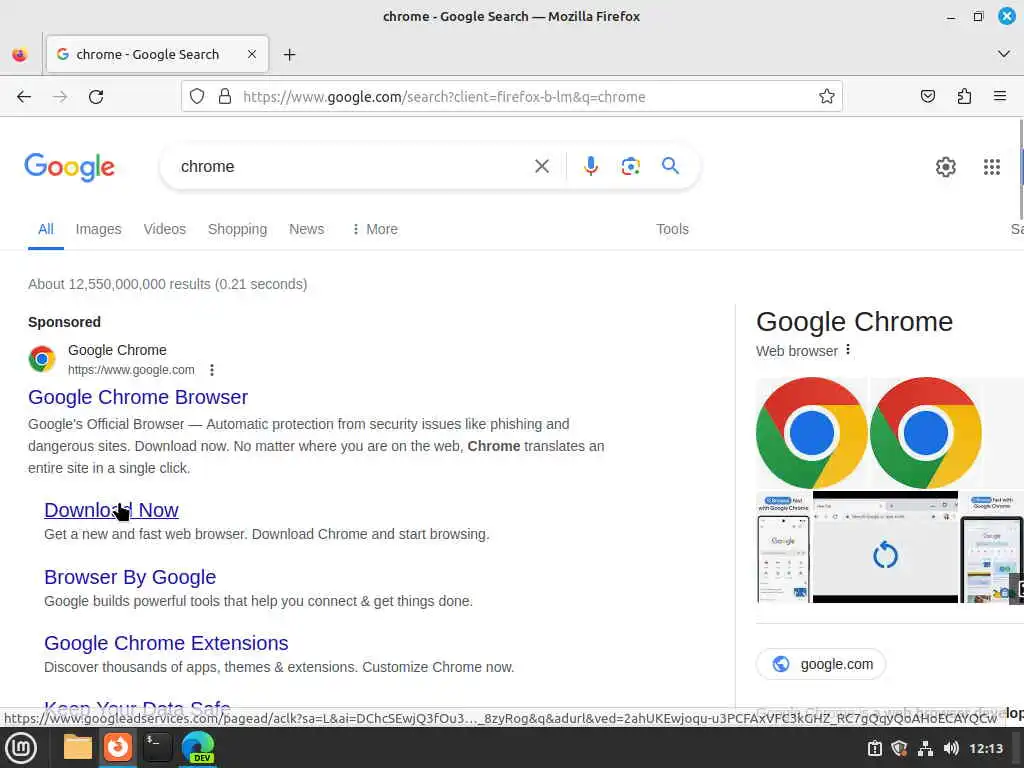
Task: Reload the current page
Action: point(96,97)
